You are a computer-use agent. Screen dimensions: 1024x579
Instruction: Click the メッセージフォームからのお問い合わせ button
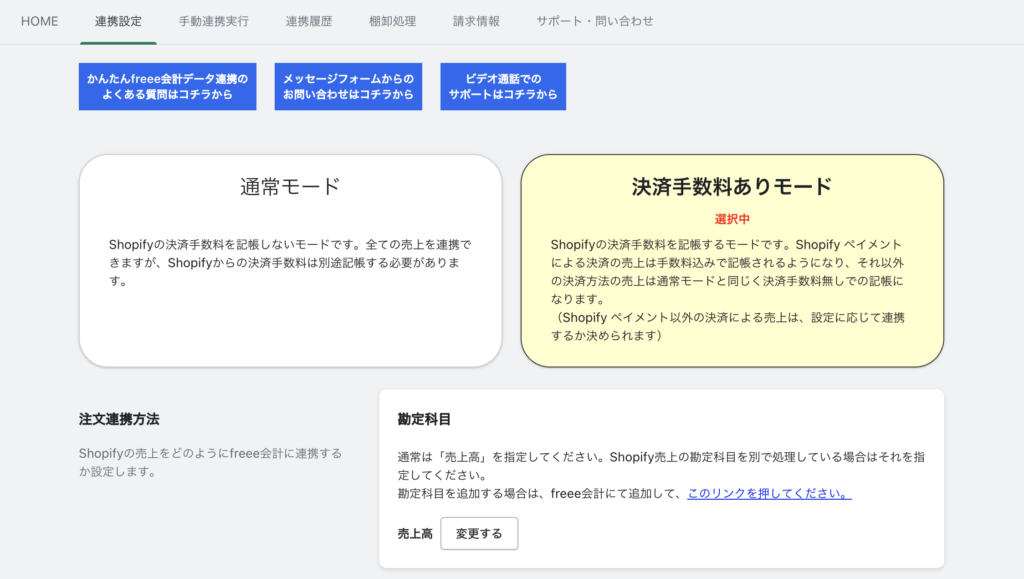pos(348,86)
